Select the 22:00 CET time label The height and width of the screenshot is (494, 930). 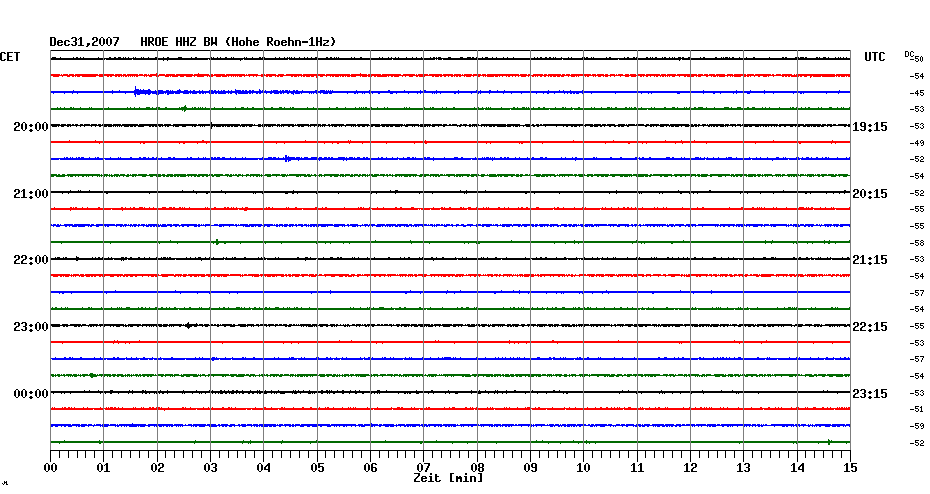31,260
